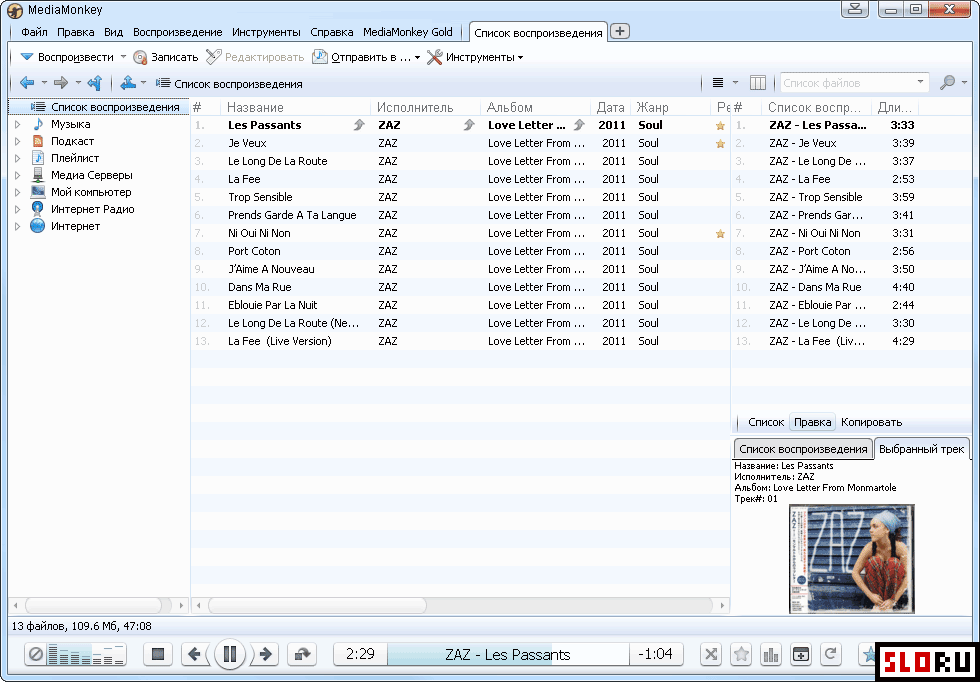Click Правка above the track info panel
The image size is (980, 682).
(812, 422)
